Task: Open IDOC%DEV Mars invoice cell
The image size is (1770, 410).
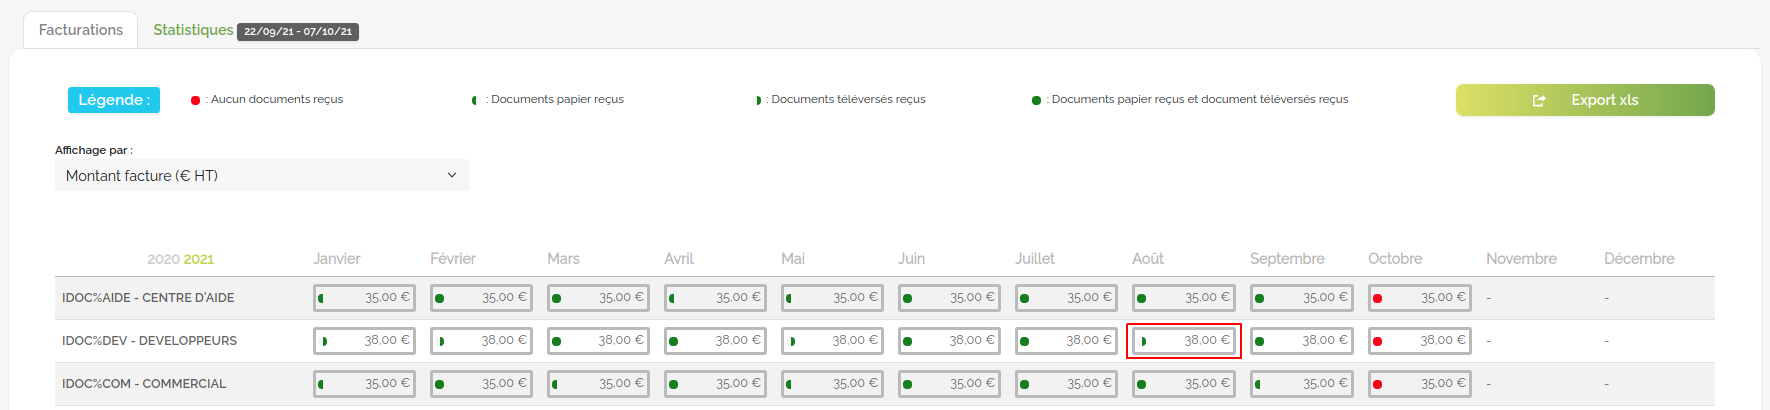Action: coord(598,341)
